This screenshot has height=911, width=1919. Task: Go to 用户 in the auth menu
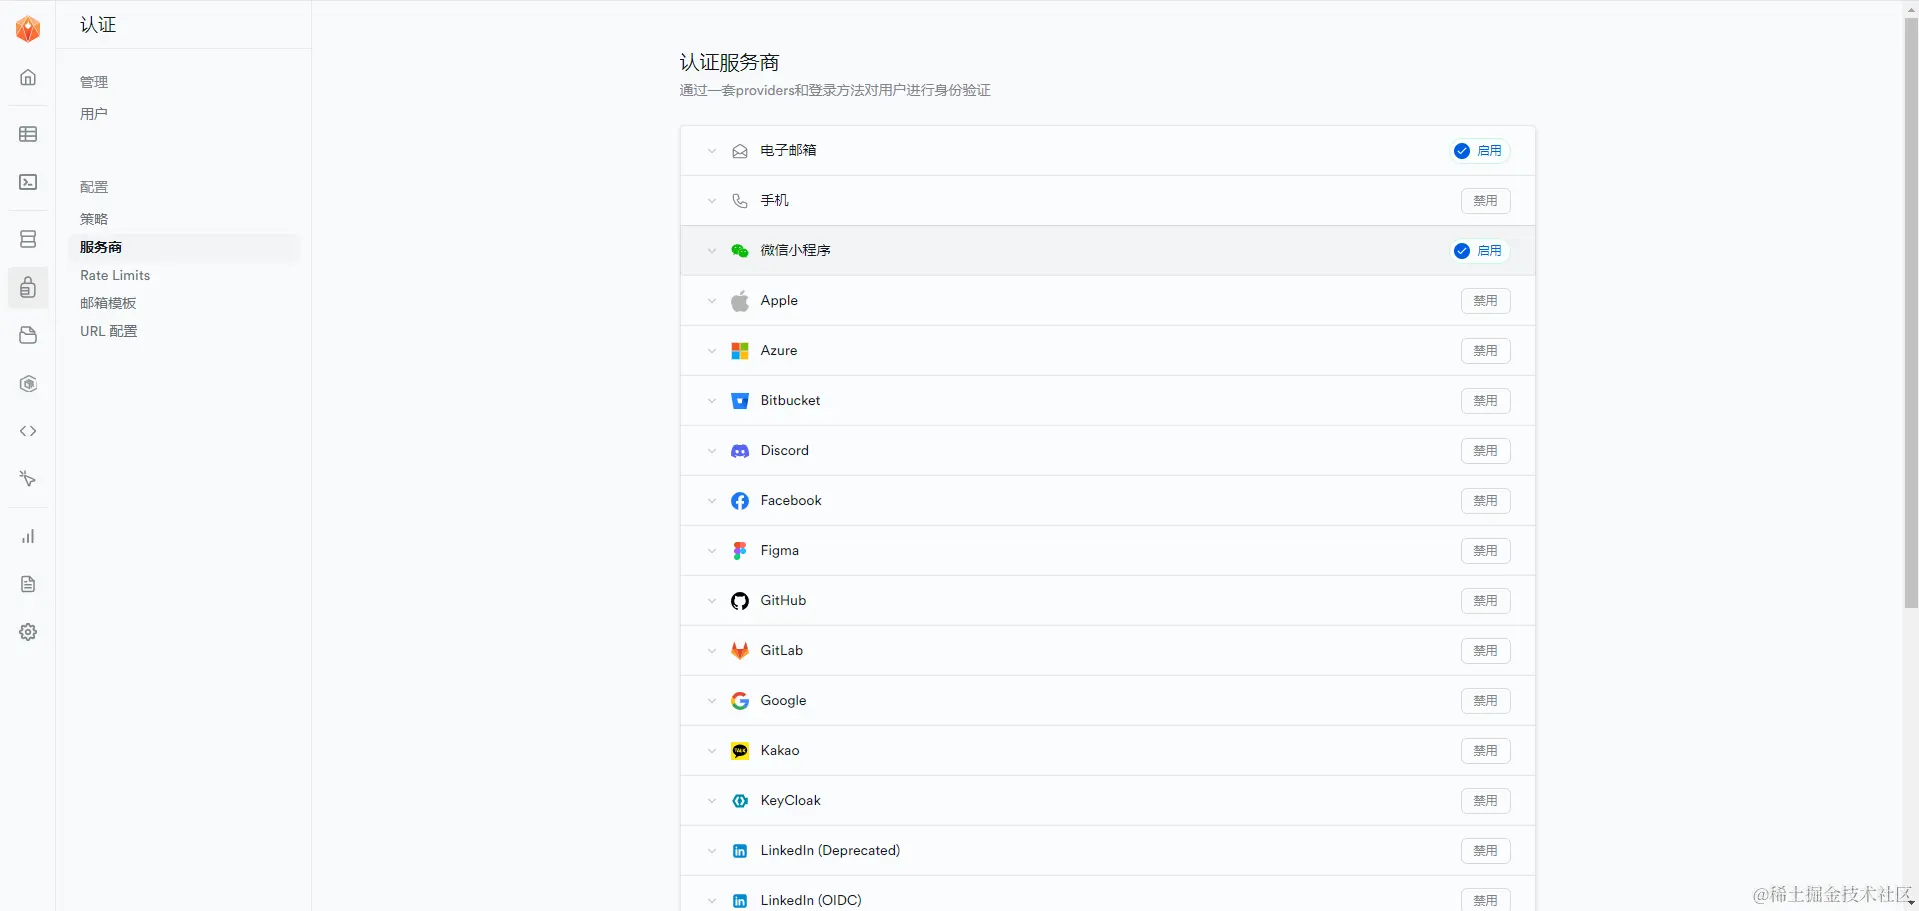[94, 114]
